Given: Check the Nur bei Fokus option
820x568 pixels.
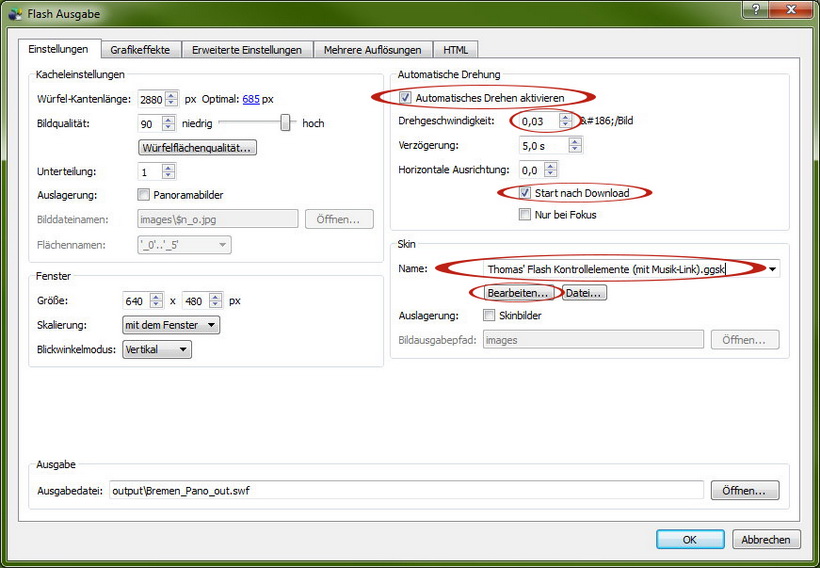Looking at the screenshot, I should (x=525, y=214).
